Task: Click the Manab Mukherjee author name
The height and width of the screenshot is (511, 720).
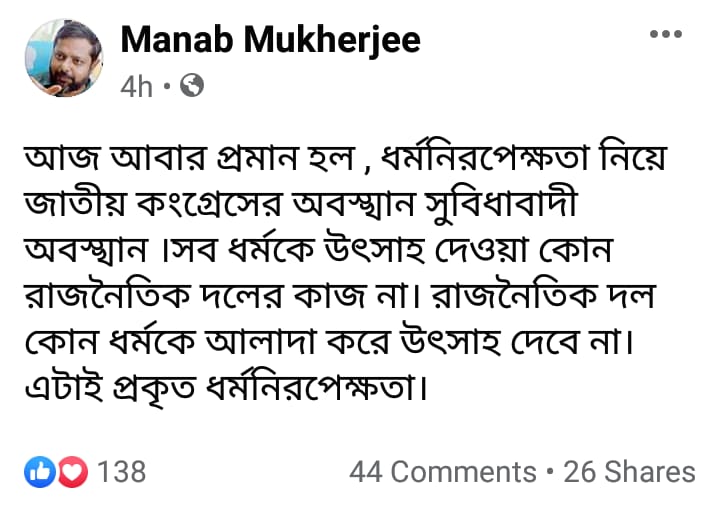Action: tap(270, 39)
